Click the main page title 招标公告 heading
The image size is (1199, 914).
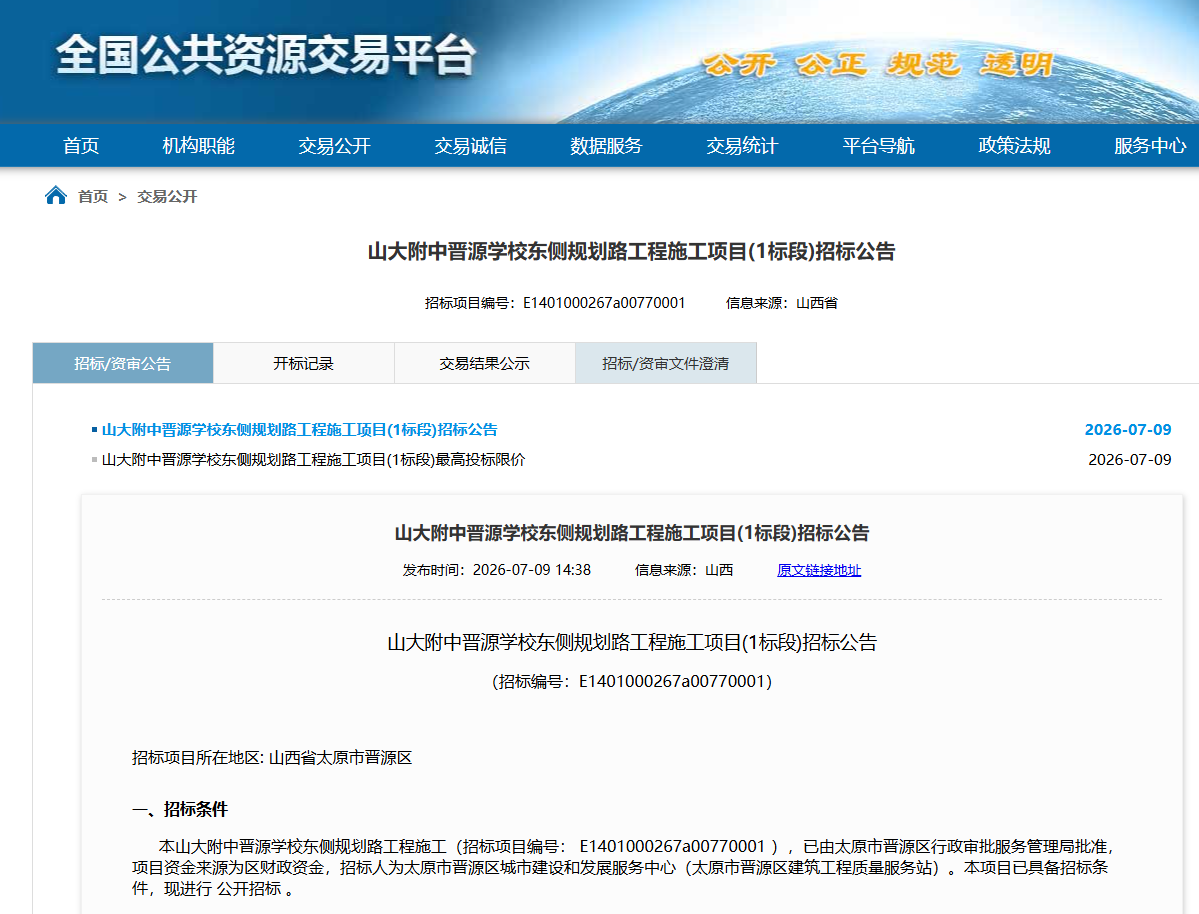click(632, 252)
